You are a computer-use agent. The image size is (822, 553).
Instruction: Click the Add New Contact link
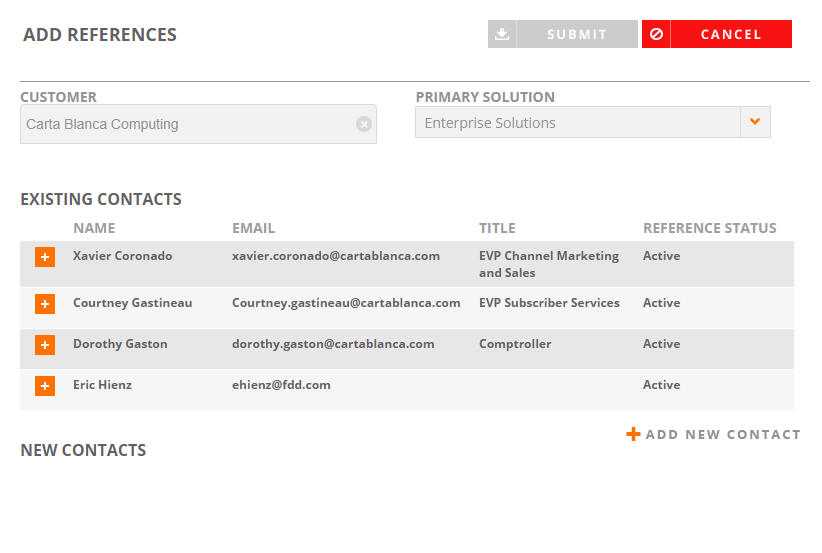point(723,435)
